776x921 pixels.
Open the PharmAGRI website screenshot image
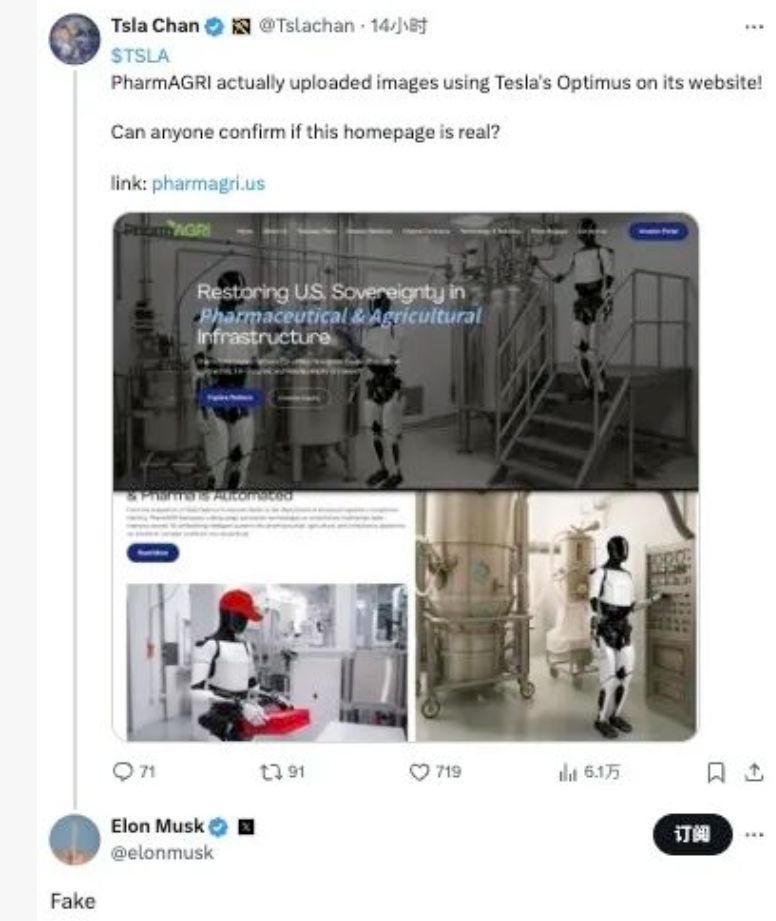point(405,476)
